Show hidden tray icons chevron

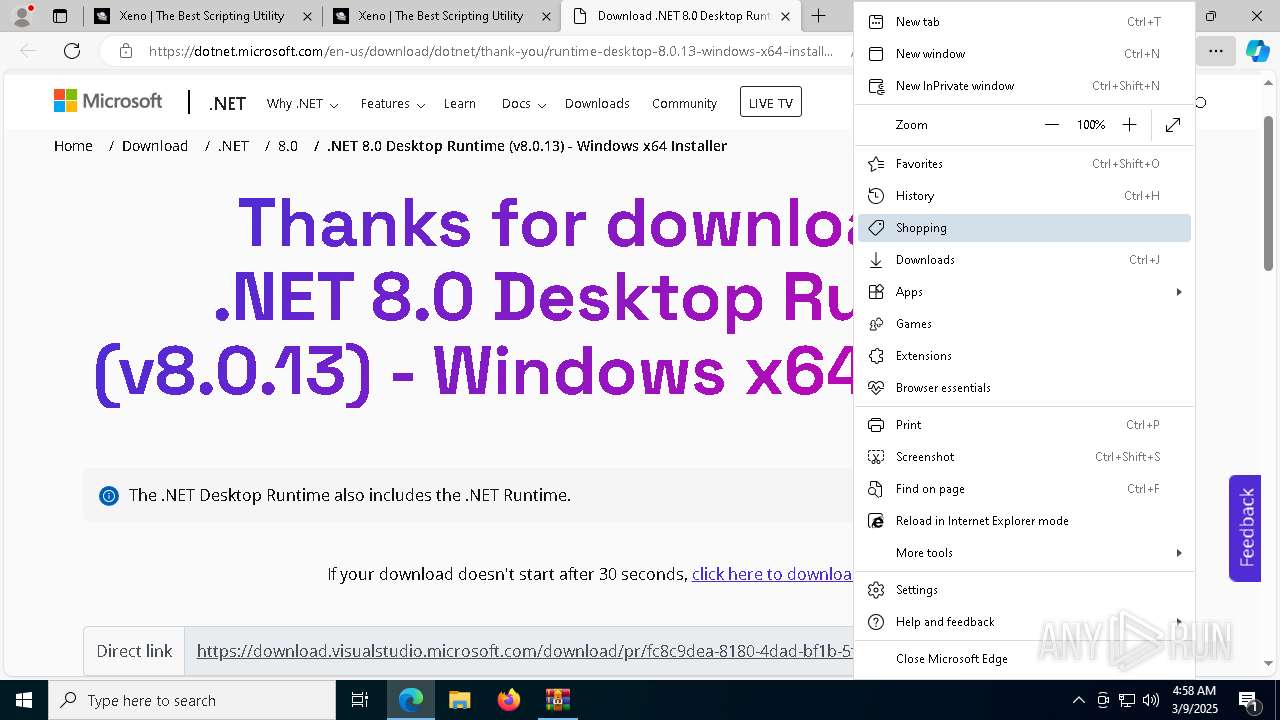(1078, 700)
